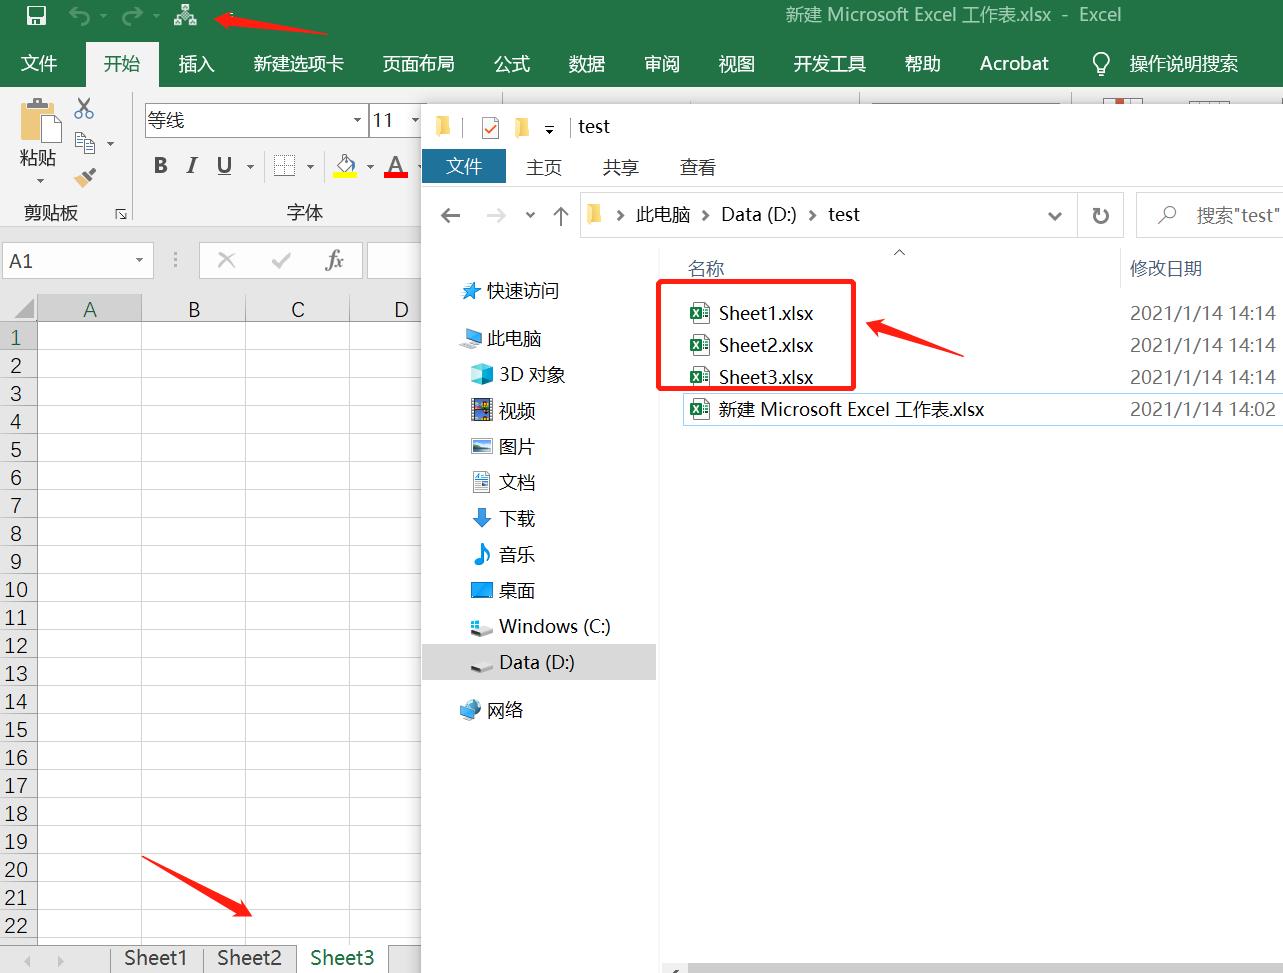Click the cancel X in formula bar
This screenshot has width=1283, height=973.
click(x=227, y=261)
